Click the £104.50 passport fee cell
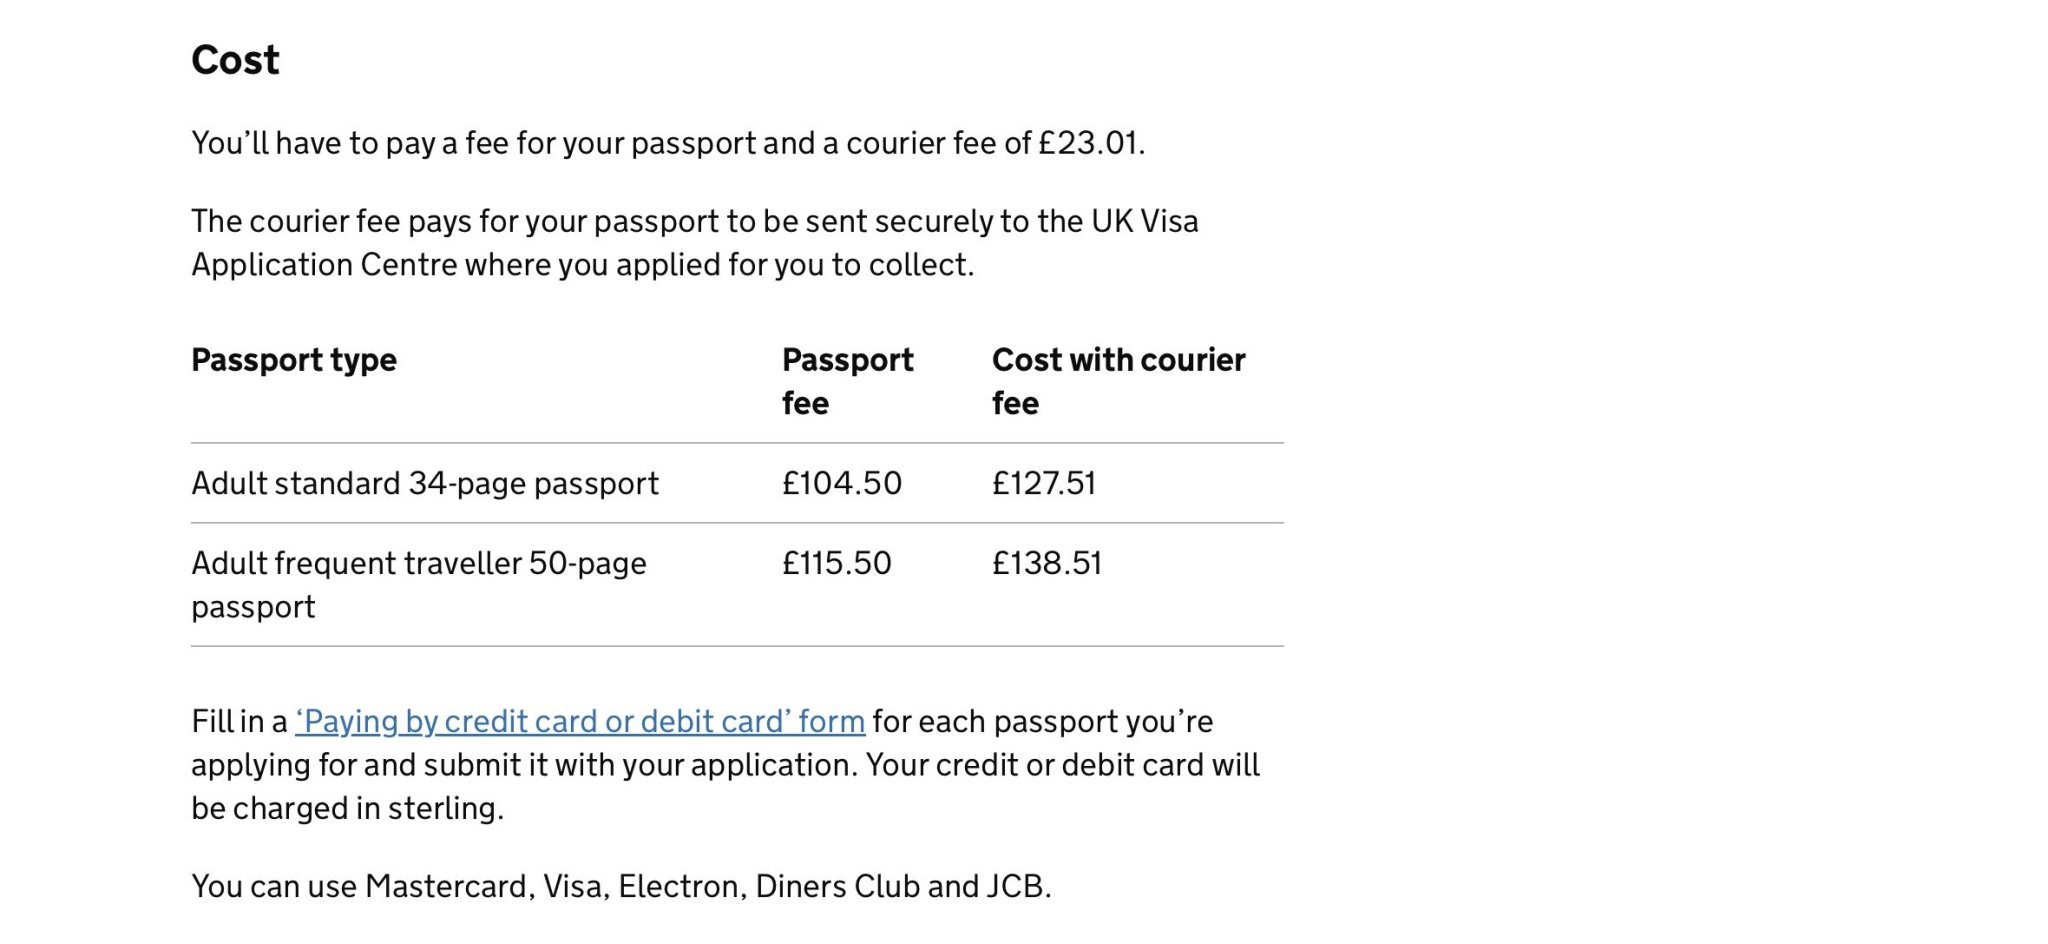This screenshot has width=2048, height=944. [x=842, y=483]
